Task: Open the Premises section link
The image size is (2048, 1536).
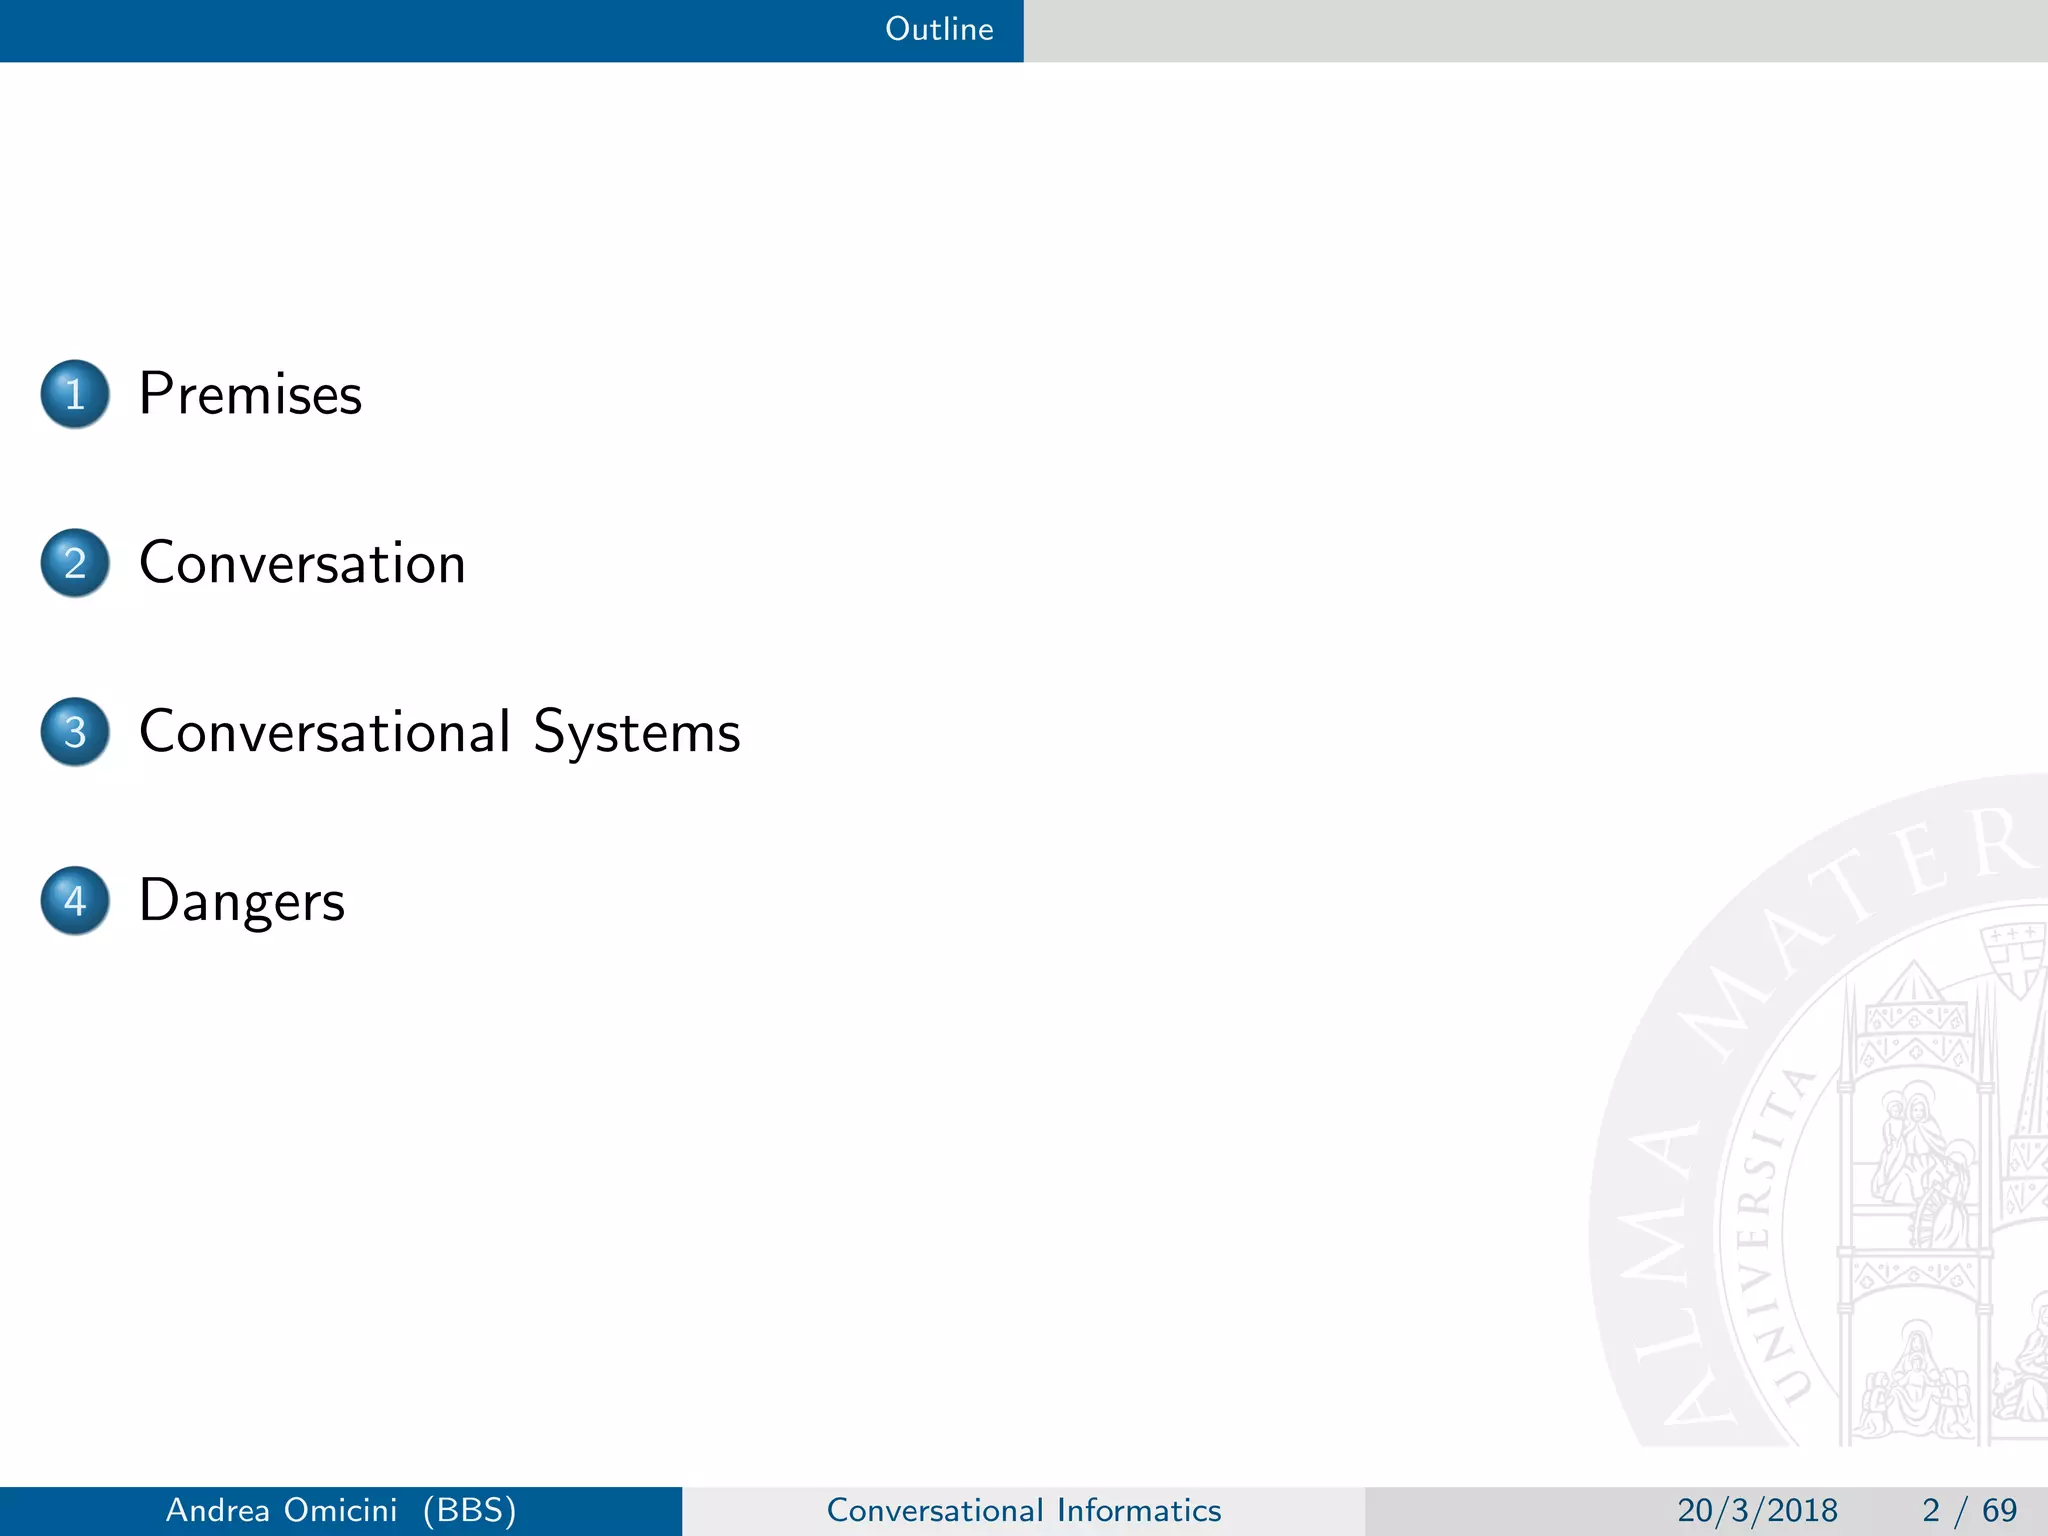Action: [x=250, y=394]
